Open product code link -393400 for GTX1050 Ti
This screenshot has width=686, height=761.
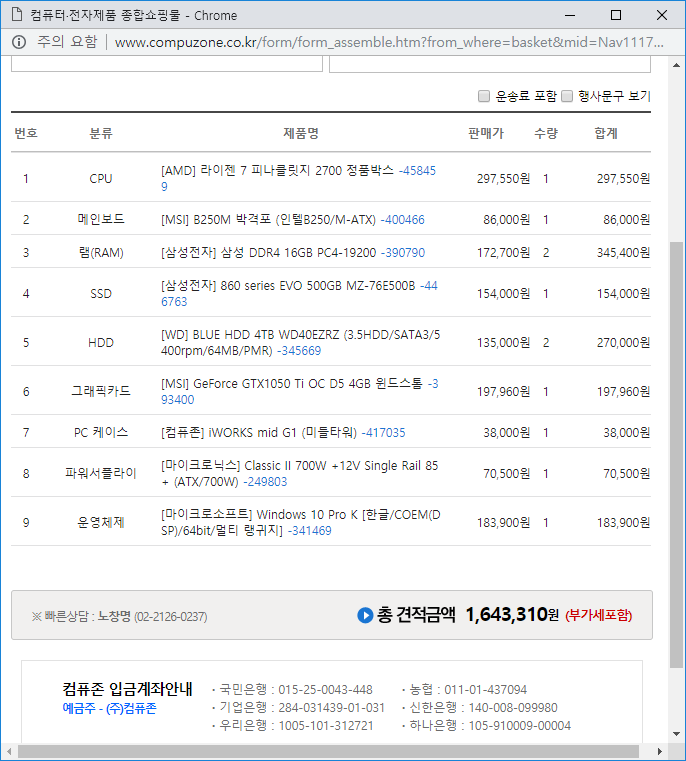tap(178, 400)
